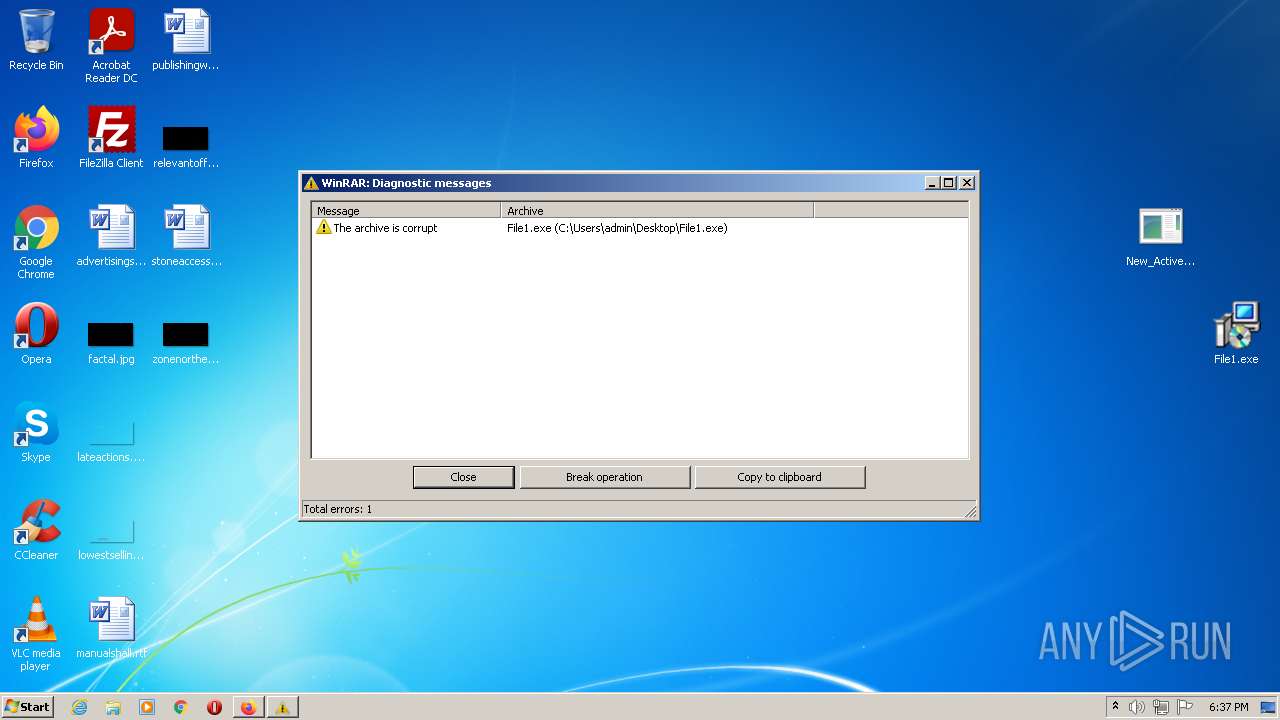This screenshot has height=720, width=1280.
Task: Minimize the WinRAR diagnostic window
Action: pos(933,183)
